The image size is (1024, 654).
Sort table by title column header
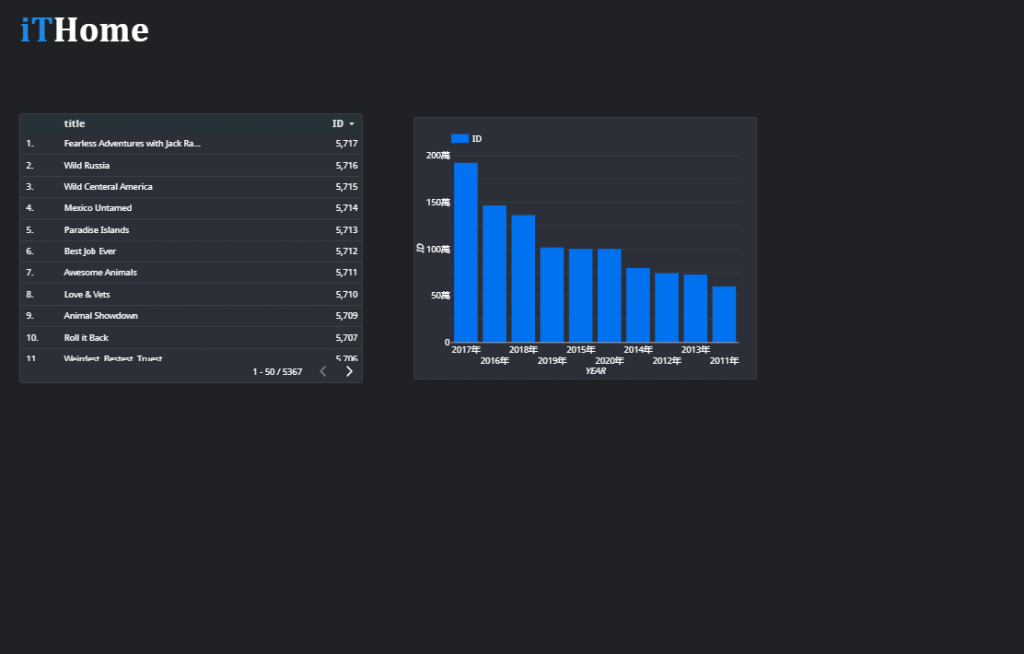74,123
